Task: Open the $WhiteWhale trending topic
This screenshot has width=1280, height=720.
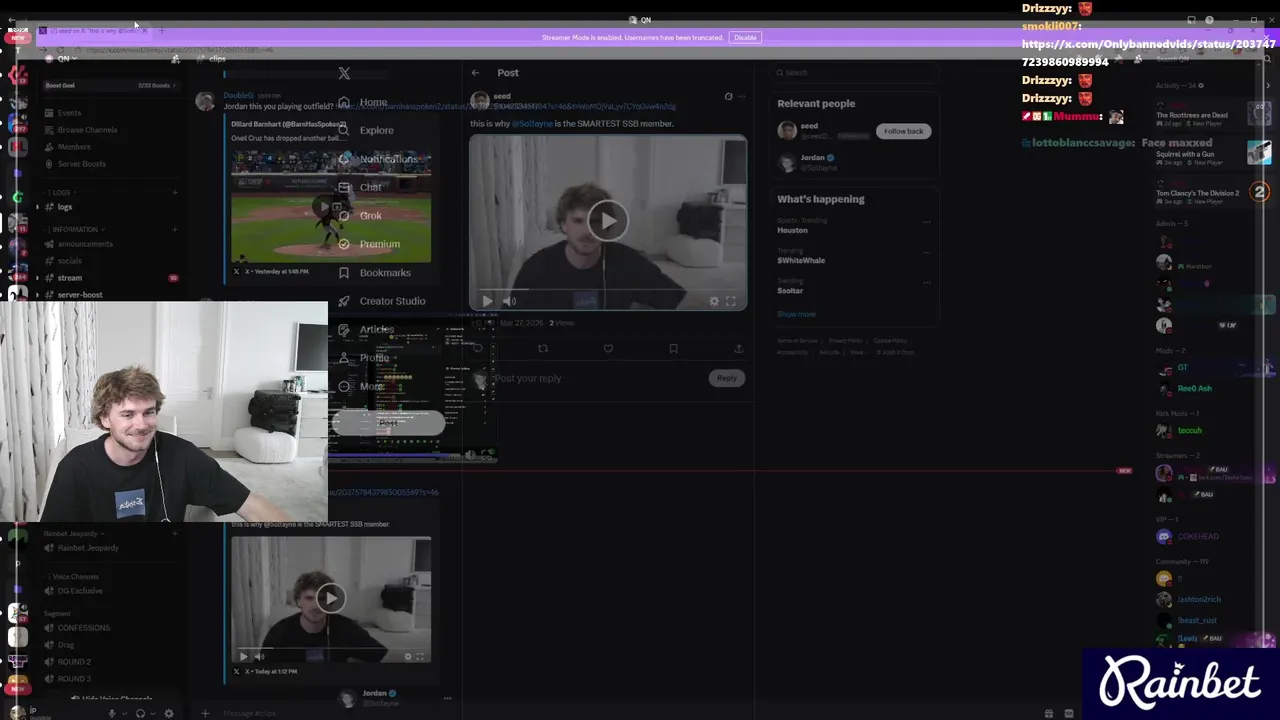Action: coord(801,260)
